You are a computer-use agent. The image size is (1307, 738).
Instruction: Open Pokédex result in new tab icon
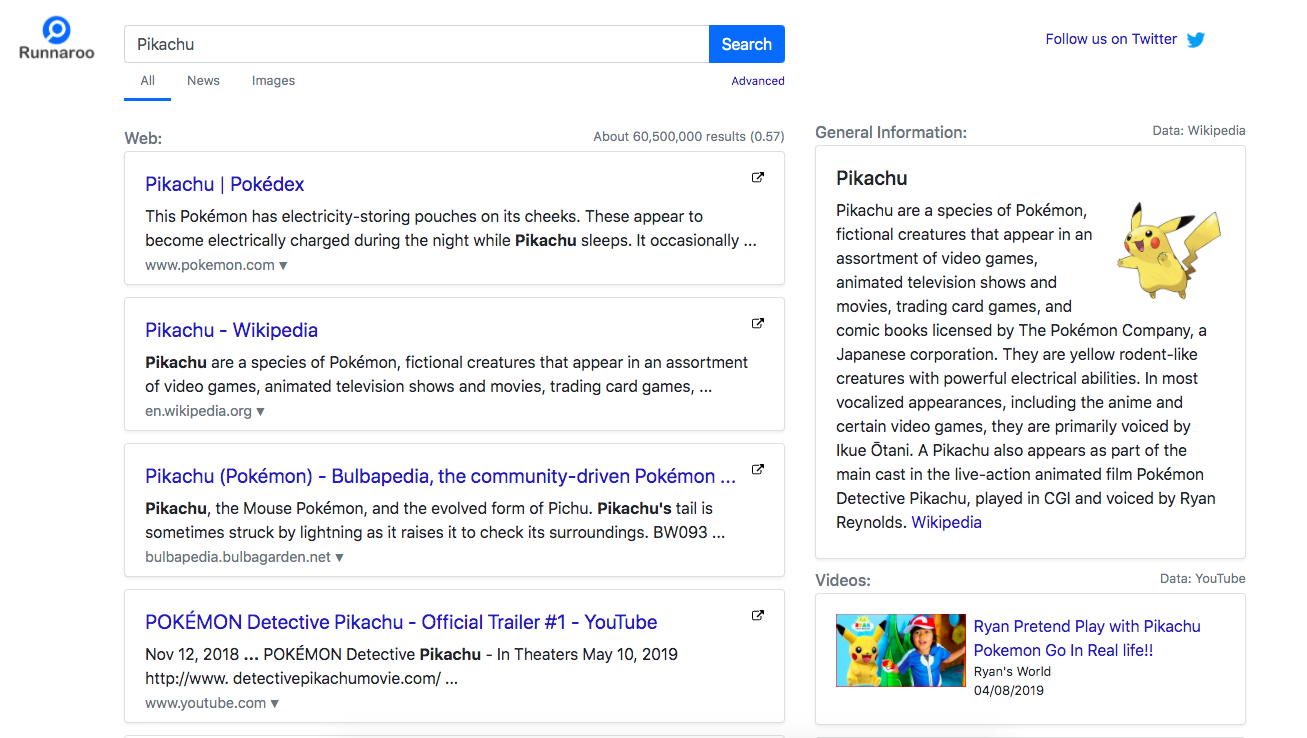(758, 178)
